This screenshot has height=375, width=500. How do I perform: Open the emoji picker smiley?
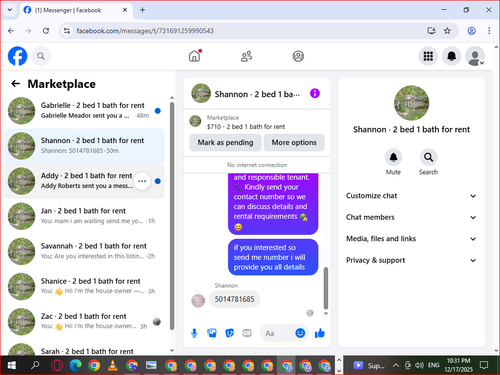point(300,333)
